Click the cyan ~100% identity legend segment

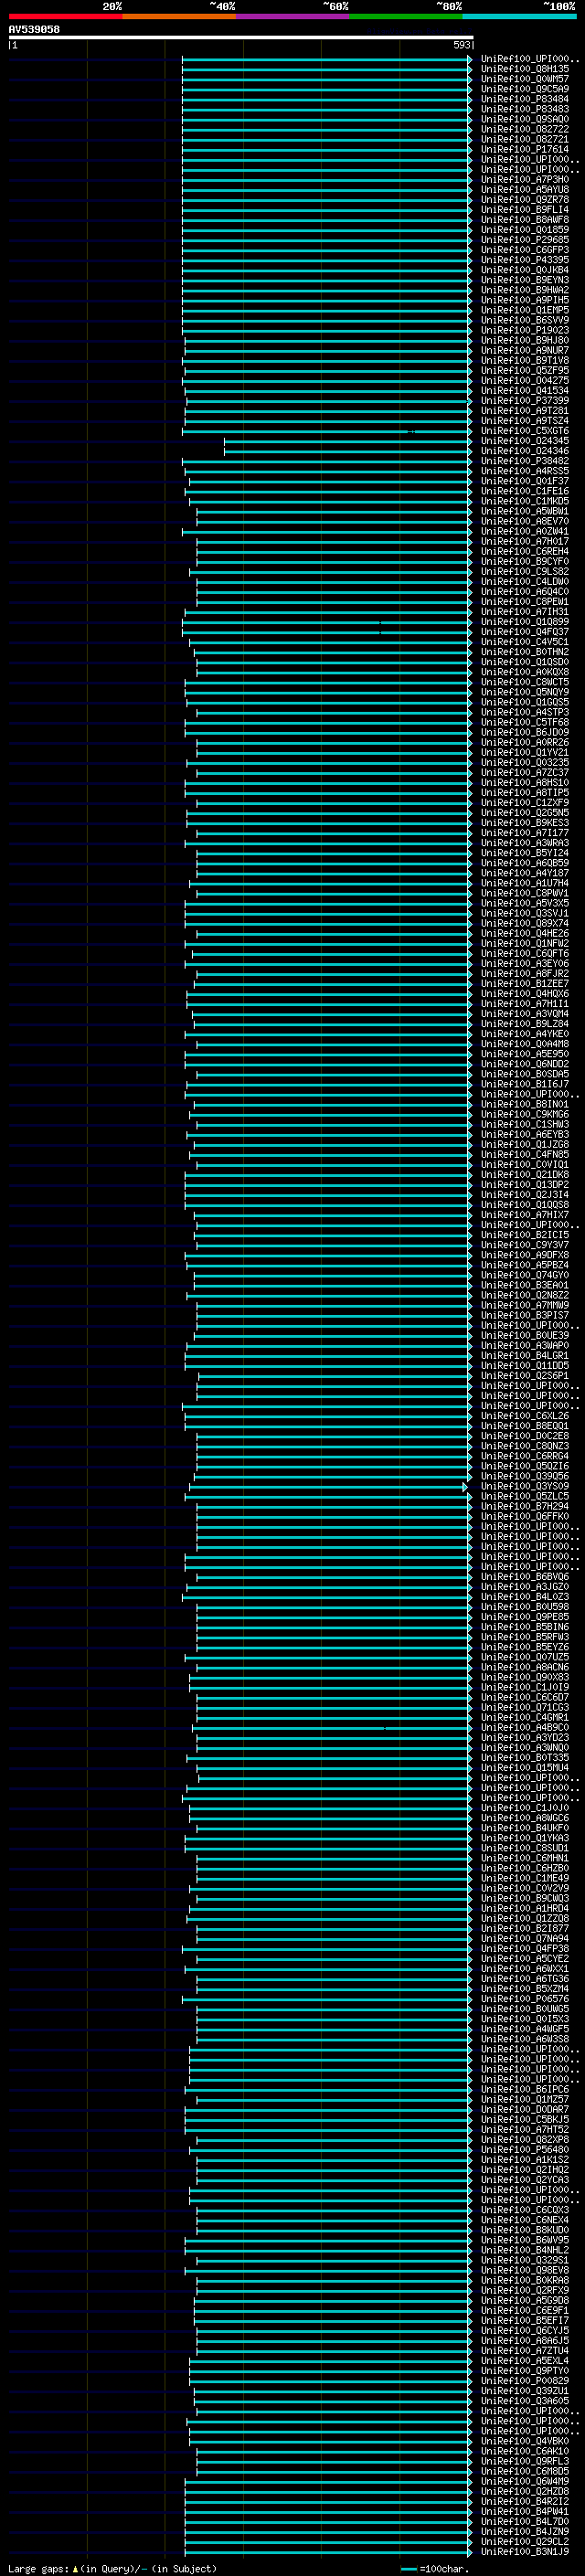[x=520, y=17]
